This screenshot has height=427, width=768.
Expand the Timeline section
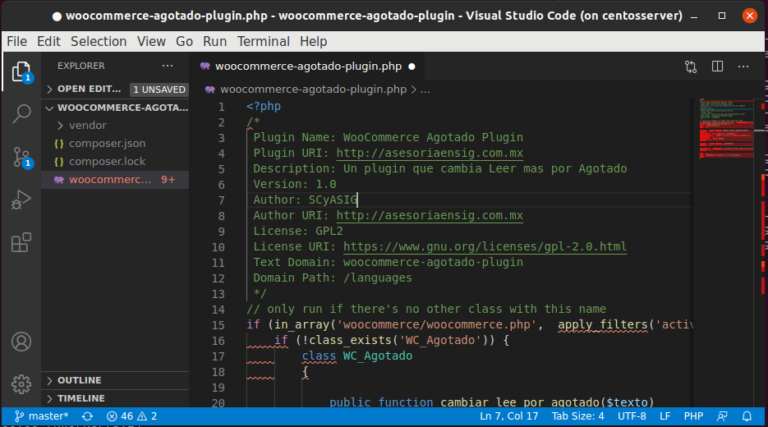pos(116,399)
